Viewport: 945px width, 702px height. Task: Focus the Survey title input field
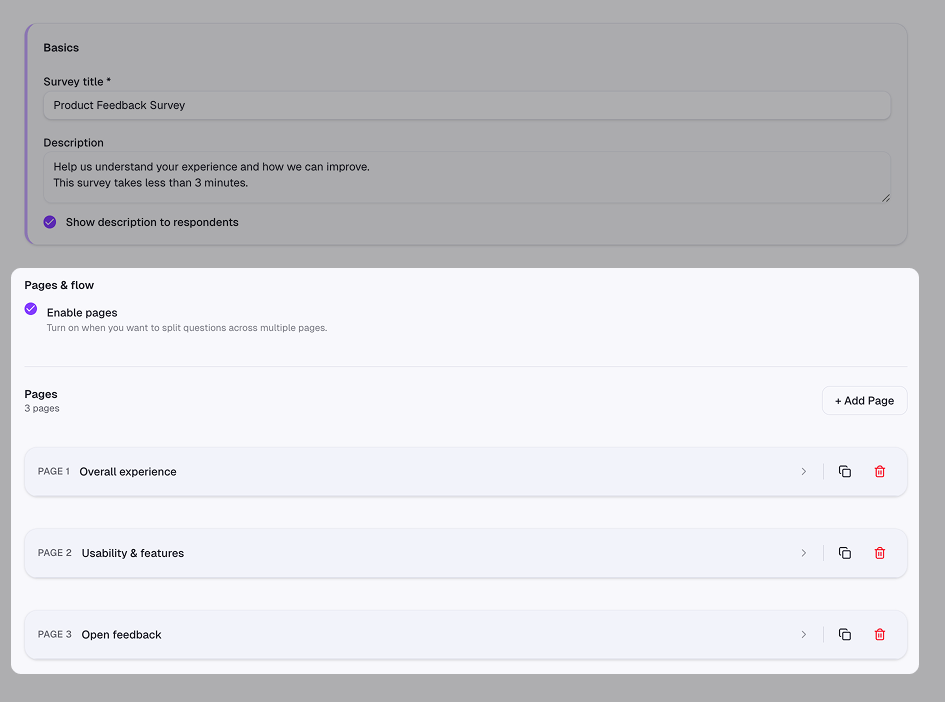(466, 105)
